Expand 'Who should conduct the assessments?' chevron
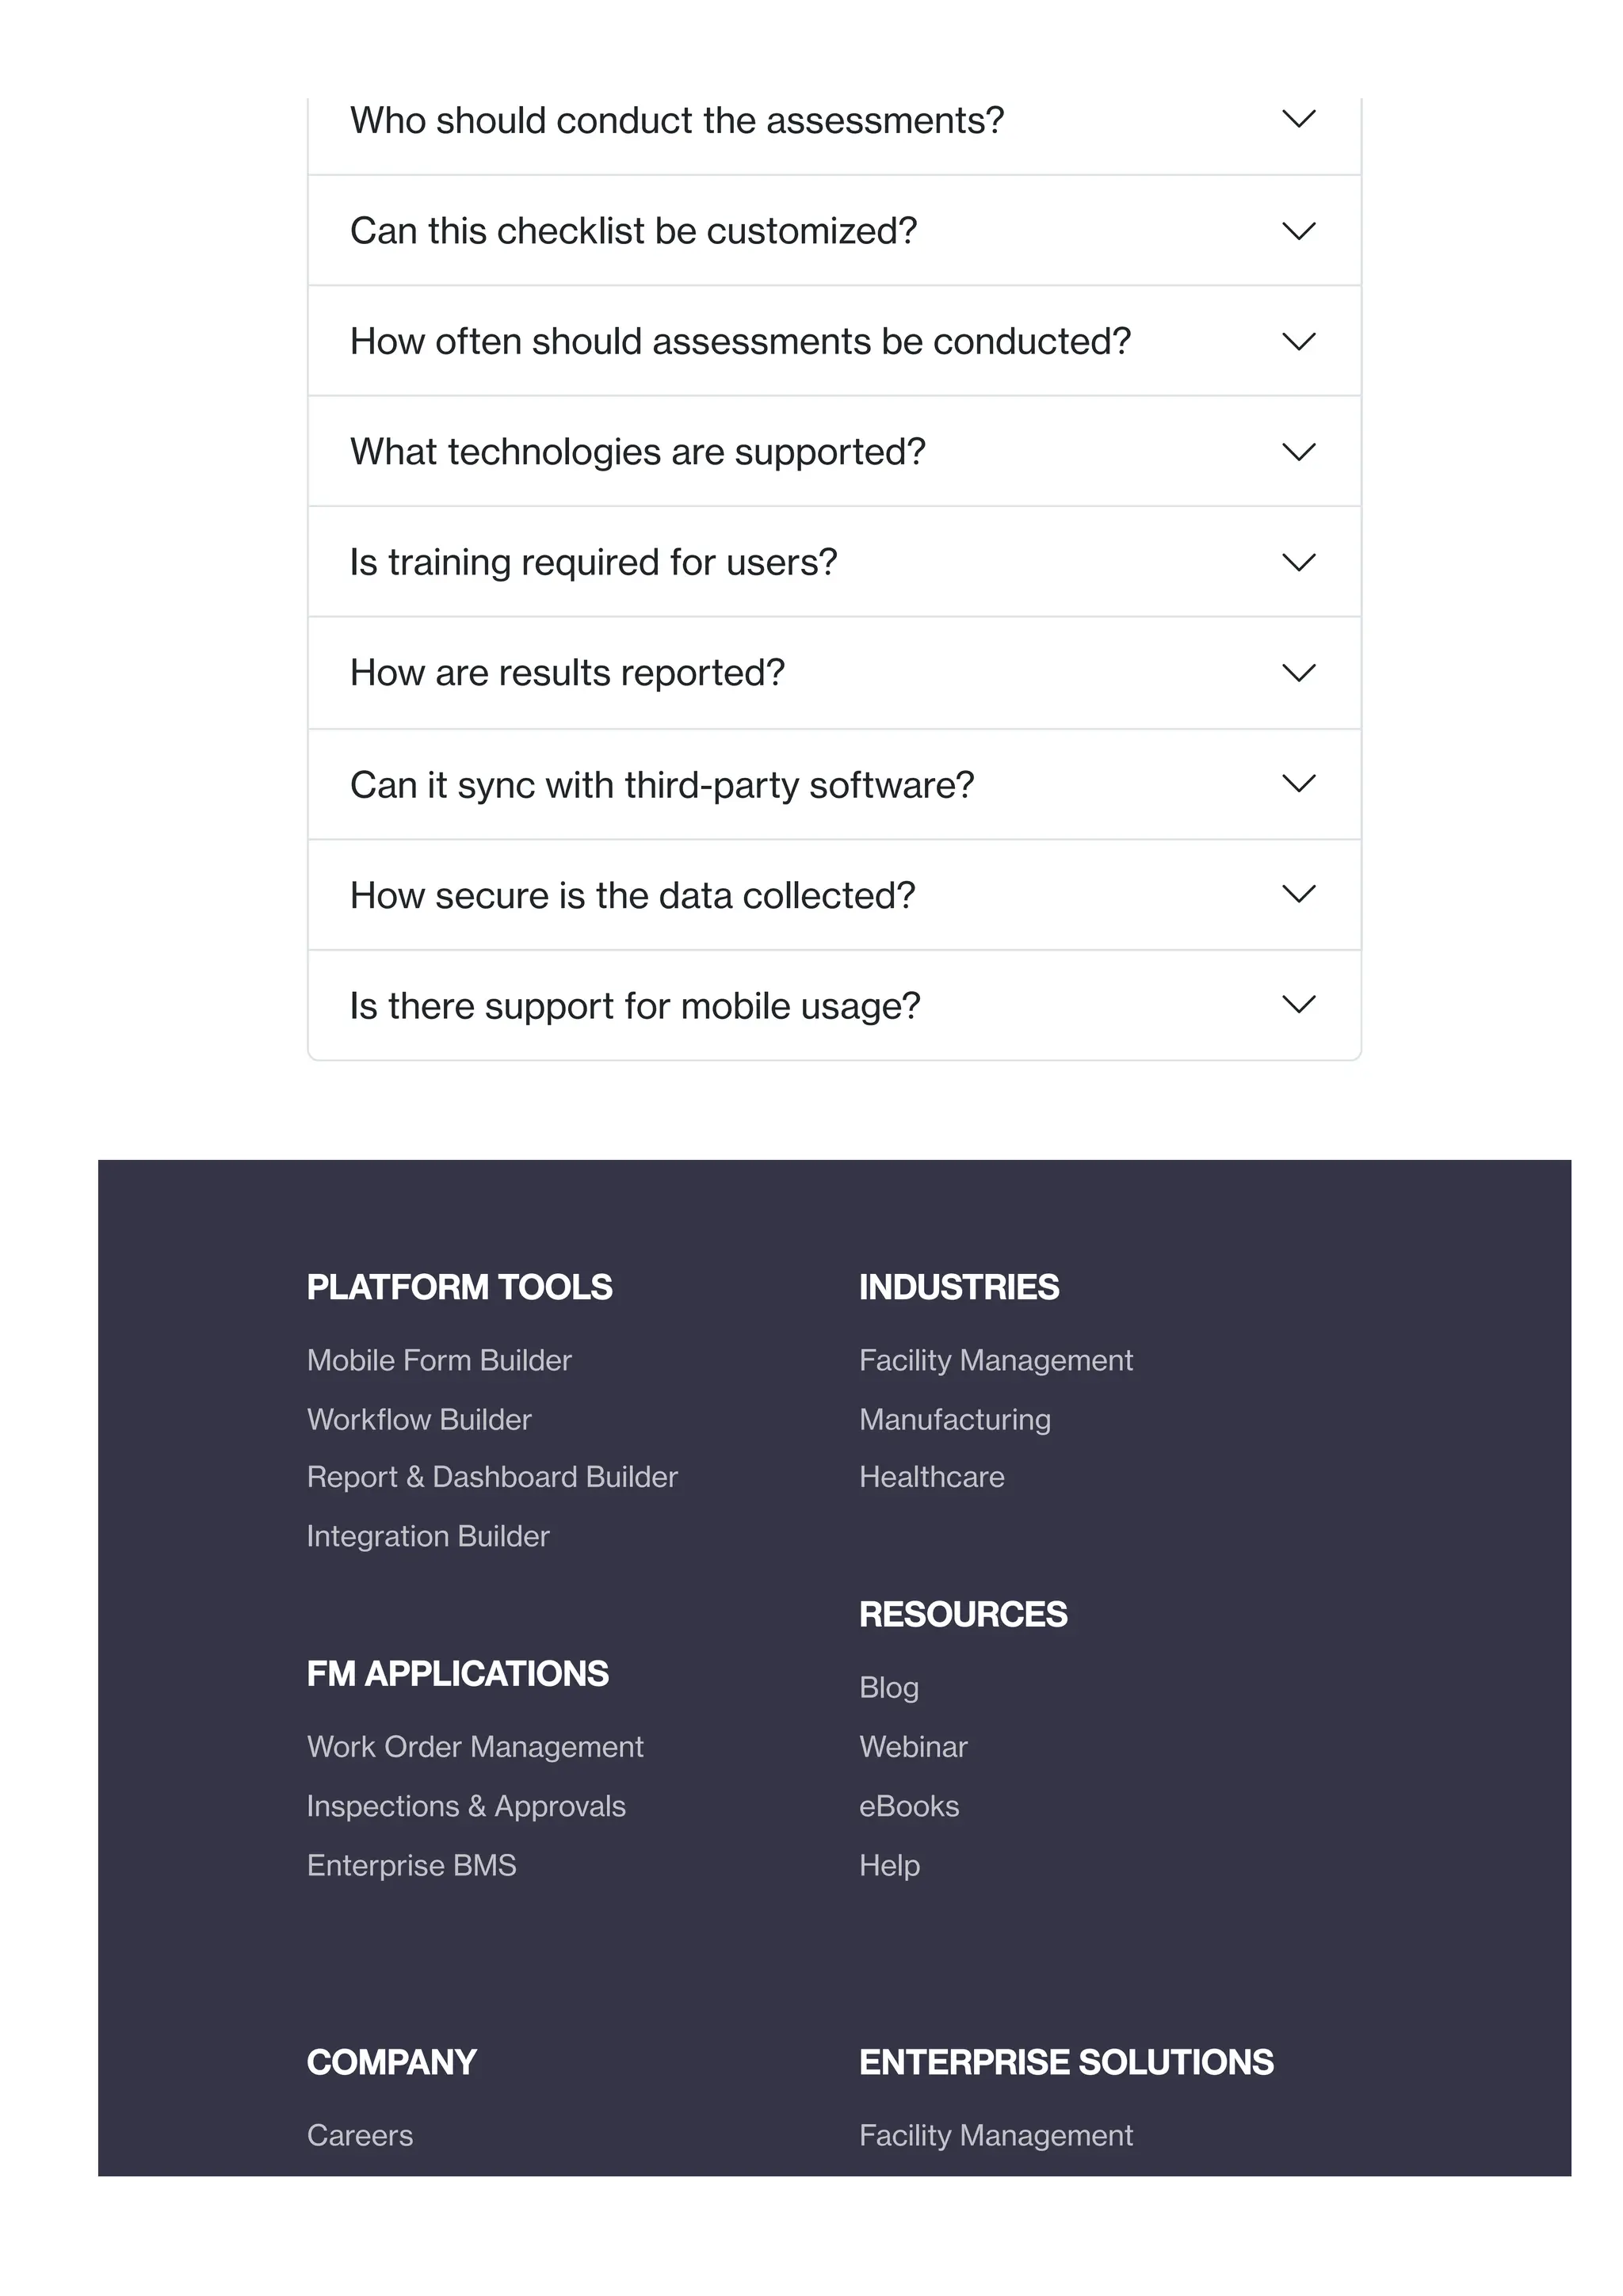 click(x=1298, y=120)
